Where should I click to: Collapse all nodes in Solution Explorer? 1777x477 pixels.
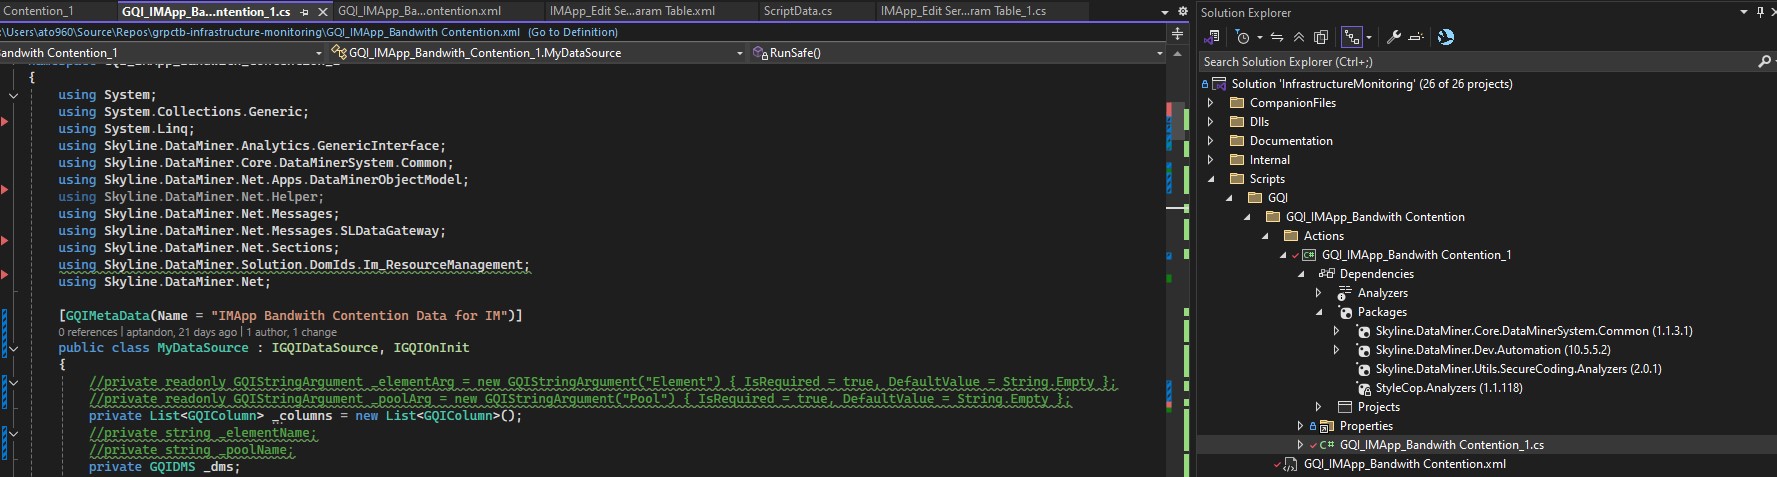click(1299, 37)
